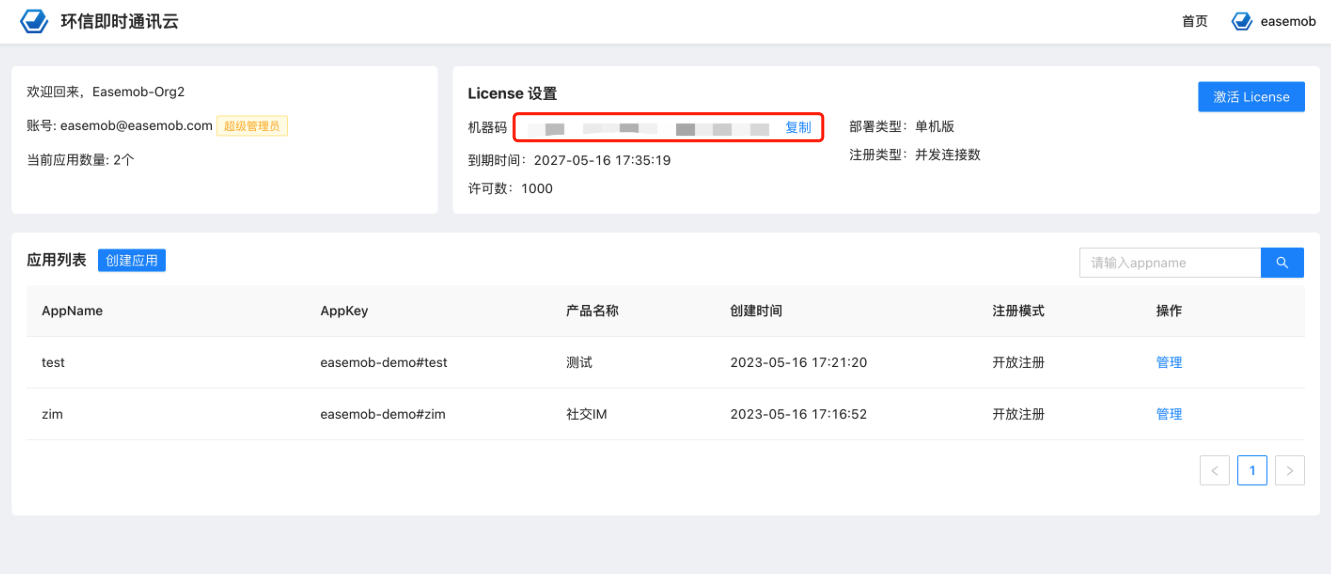The image size is (1331, 574).
Task: Click the 产品名称 column header
Action: [x=592, y=311]
